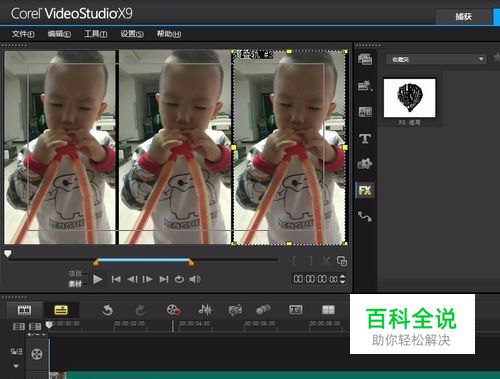Screen dimensions: 500x379
Task: Click the timeline ruler at 00:00:06:00
Action: pyautogui.click(x=260, y=324)
